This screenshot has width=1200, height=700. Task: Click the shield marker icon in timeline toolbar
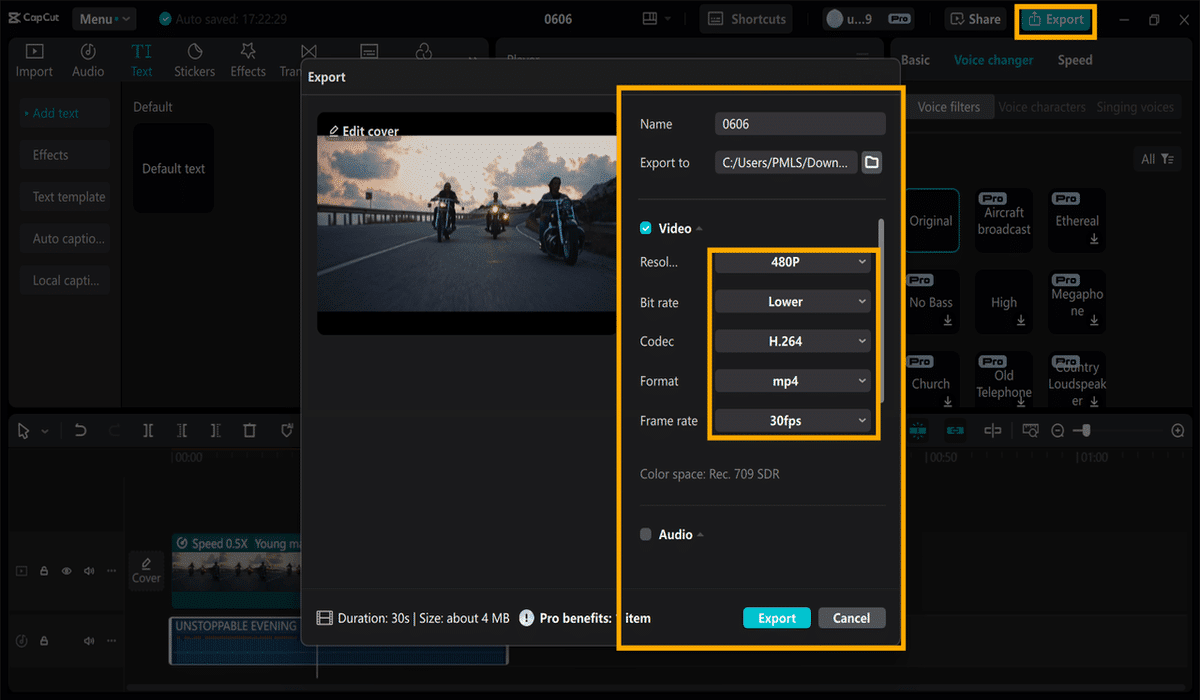287,430
